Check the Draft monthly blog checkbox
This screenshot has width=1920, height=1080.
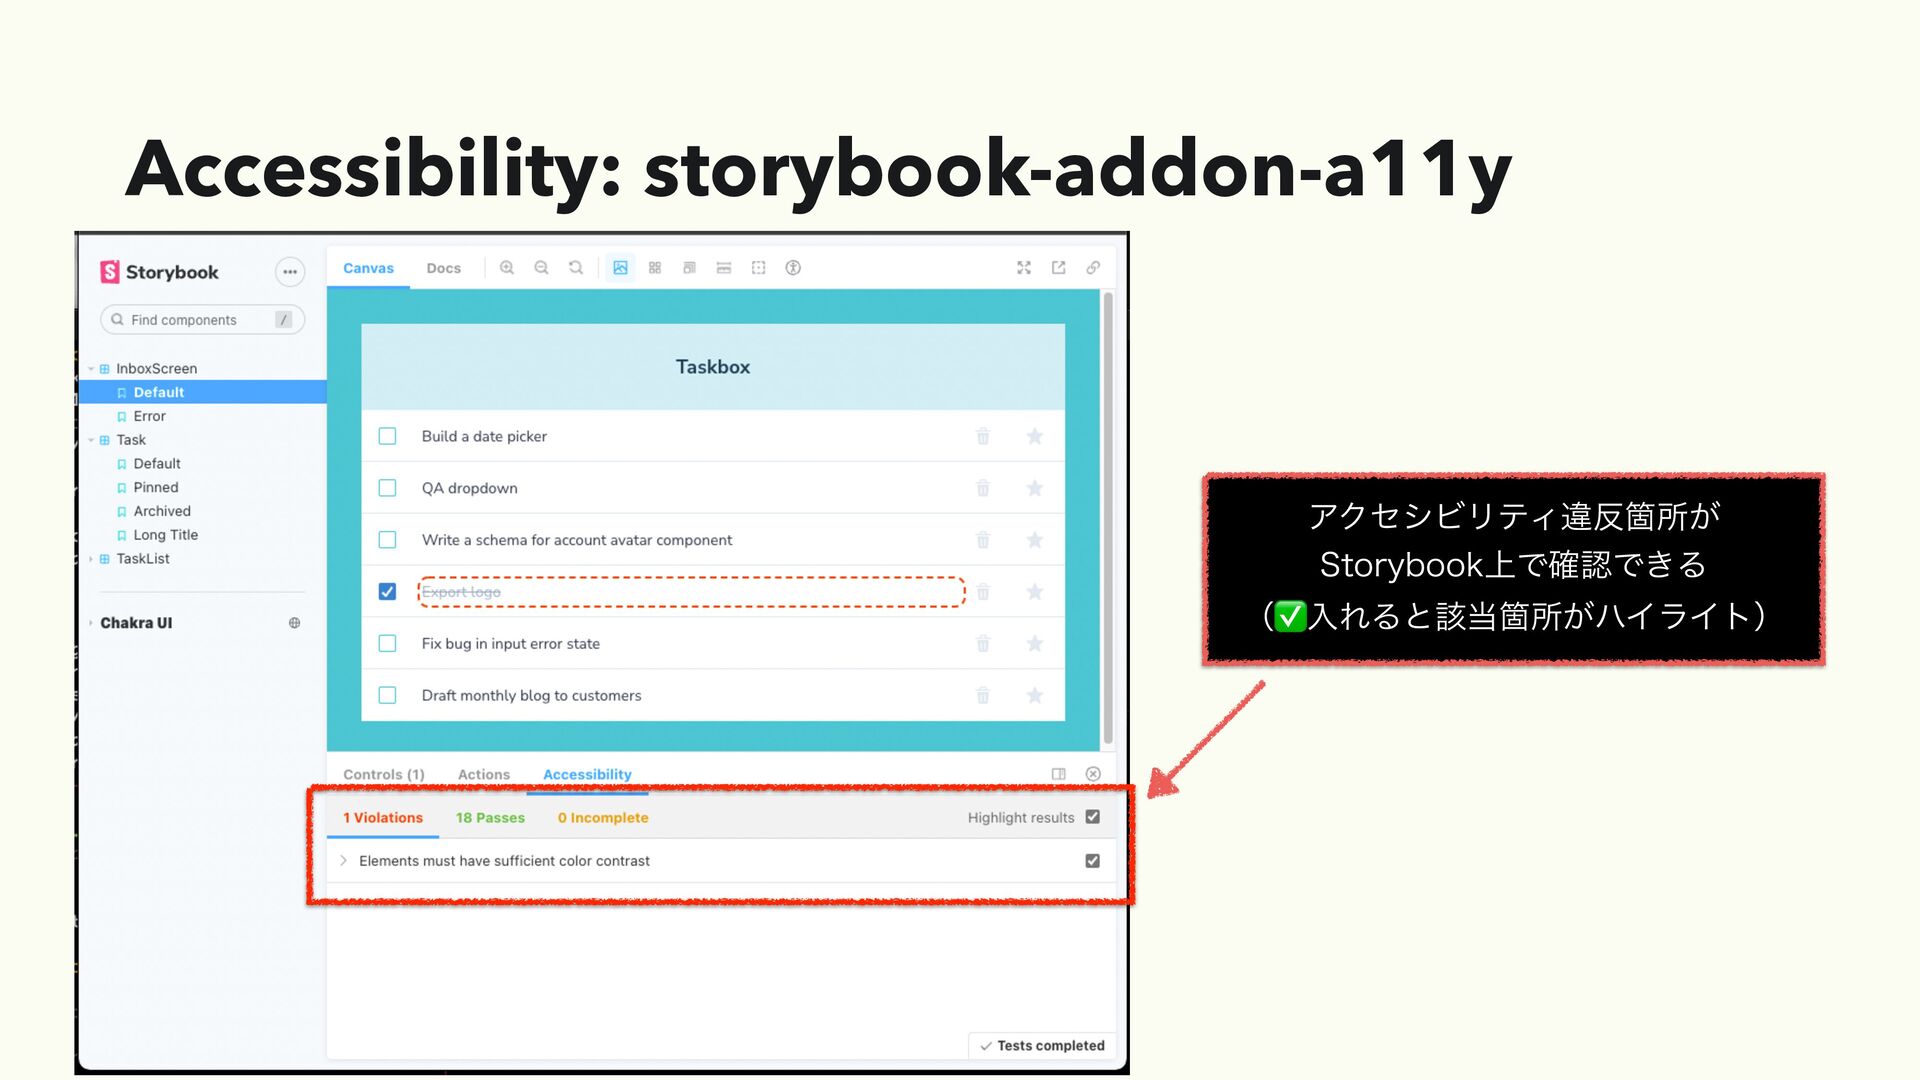pos(387,695)
